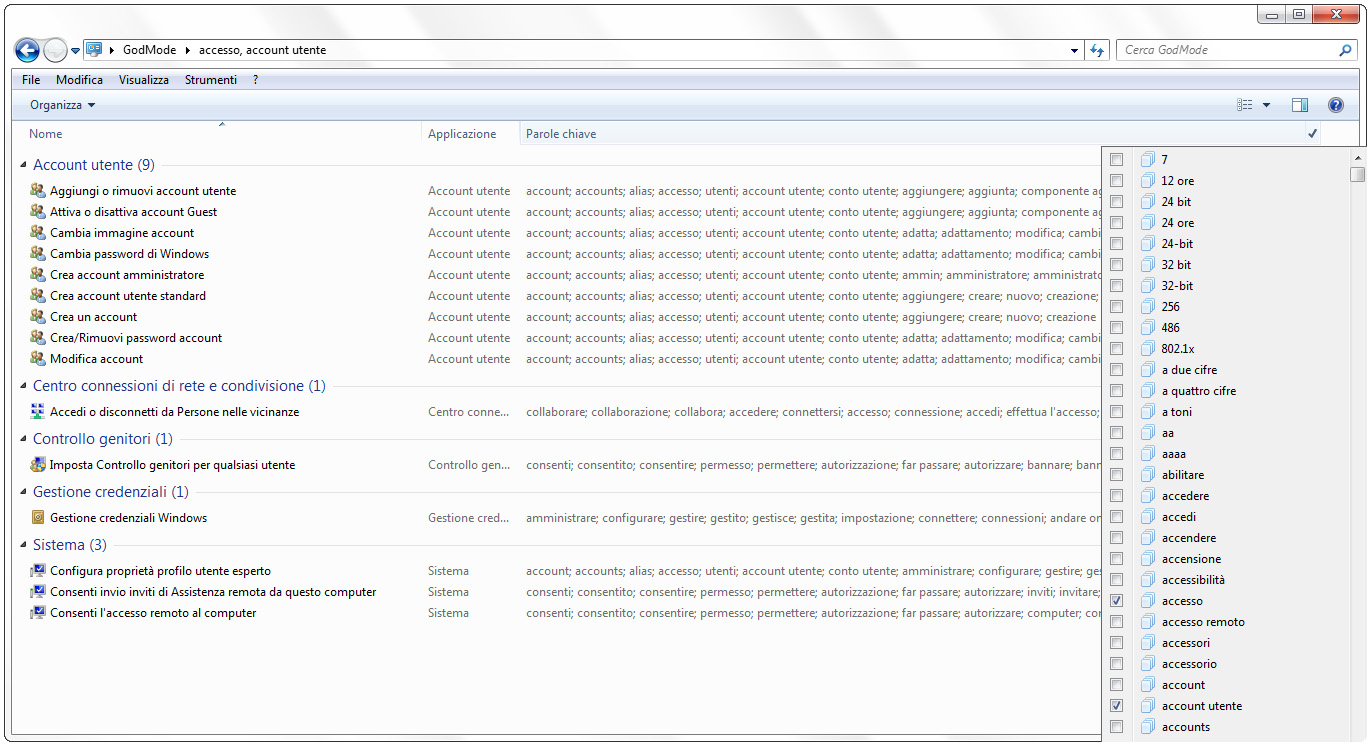Check the 'abilitare' filter checkbox

[x=1117, y=475]
